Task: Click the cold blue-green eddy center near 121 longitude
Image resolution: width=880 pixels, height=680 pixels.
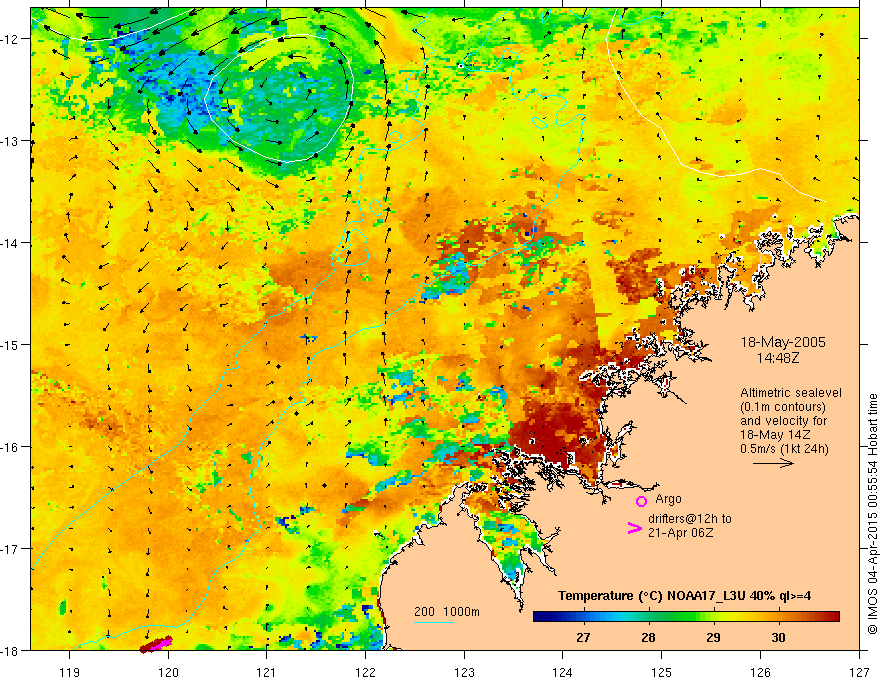Action: point(279,99)
